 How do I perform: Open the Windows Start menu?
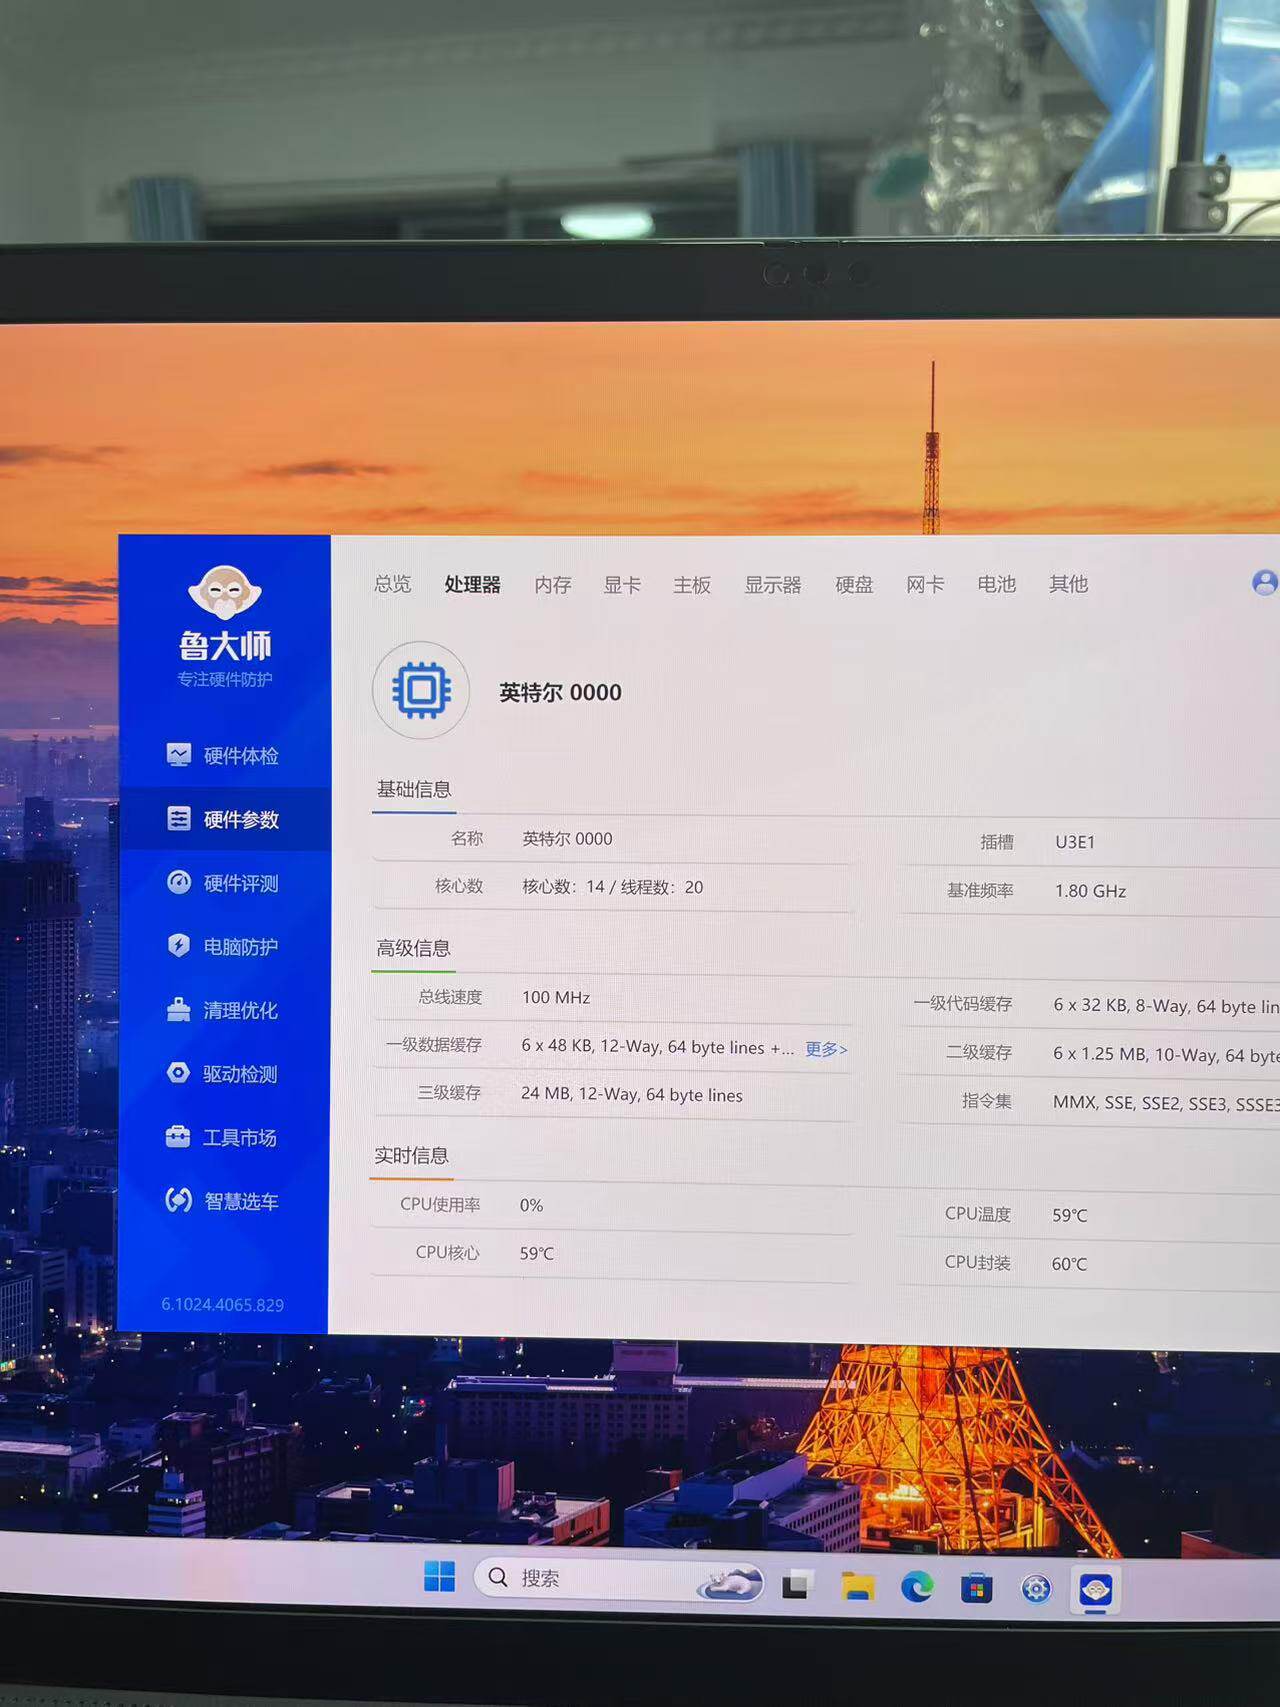[x=439, y=1577]
